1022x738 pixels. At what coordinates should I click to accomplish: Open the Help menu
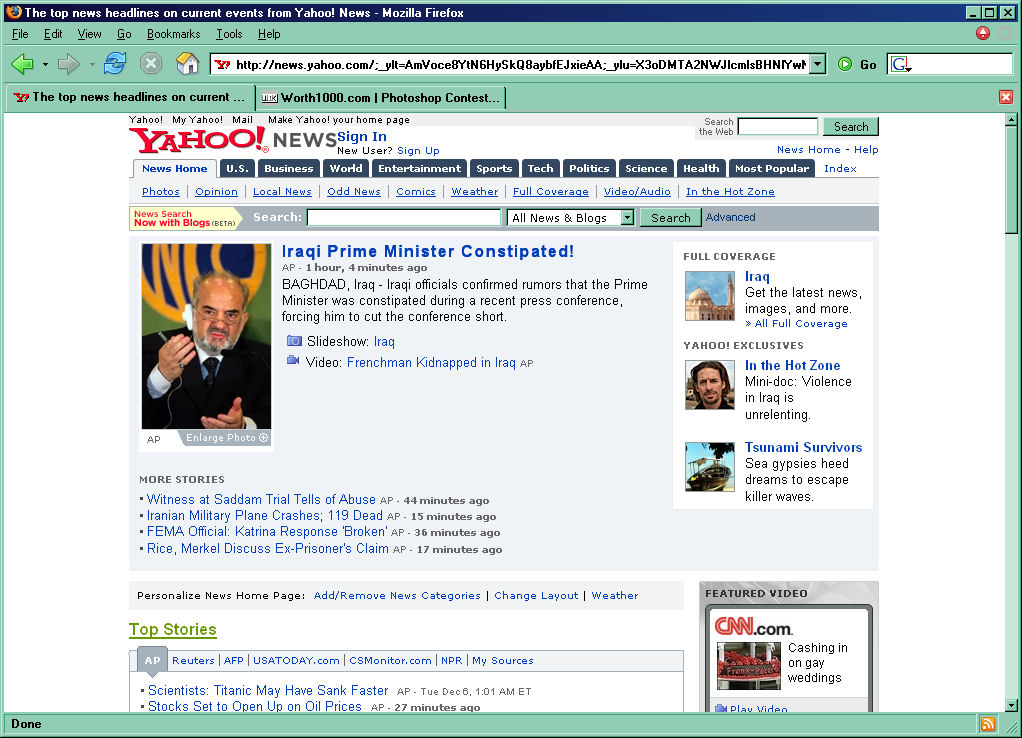[x=269, y=34]
